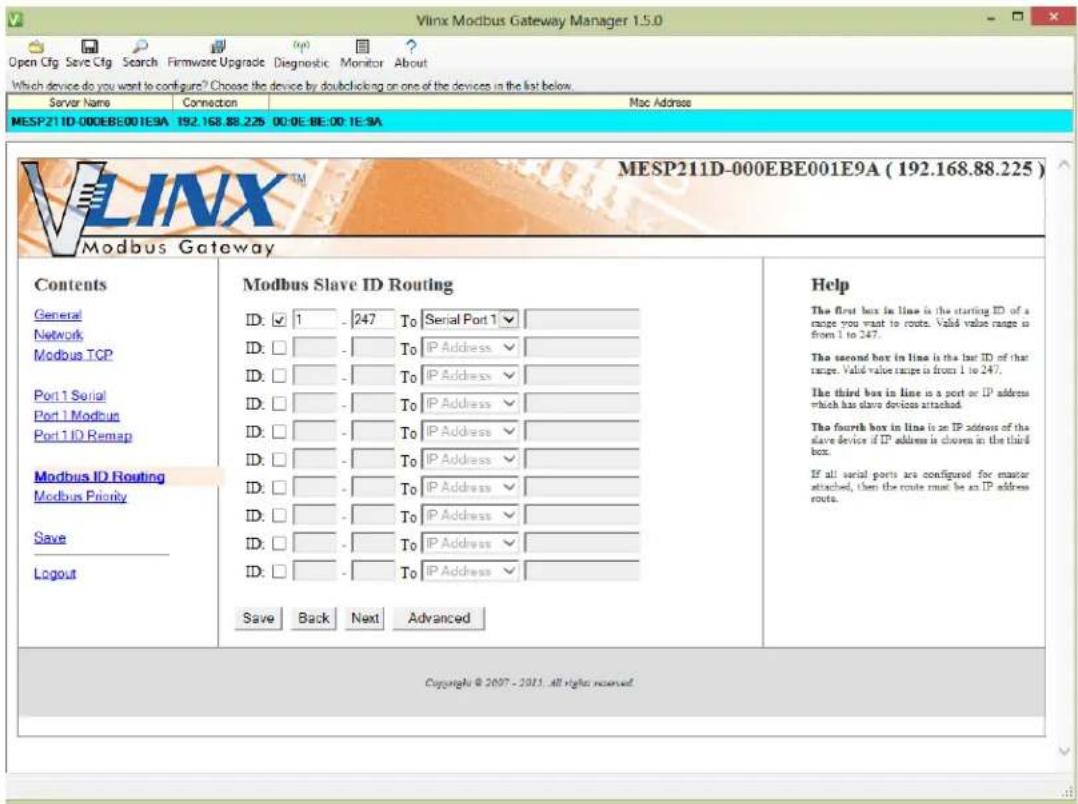This screenshot has width=1078, height=804.
Task: Open tenth row IP Address dropdown
Action: tap(470, 572)
